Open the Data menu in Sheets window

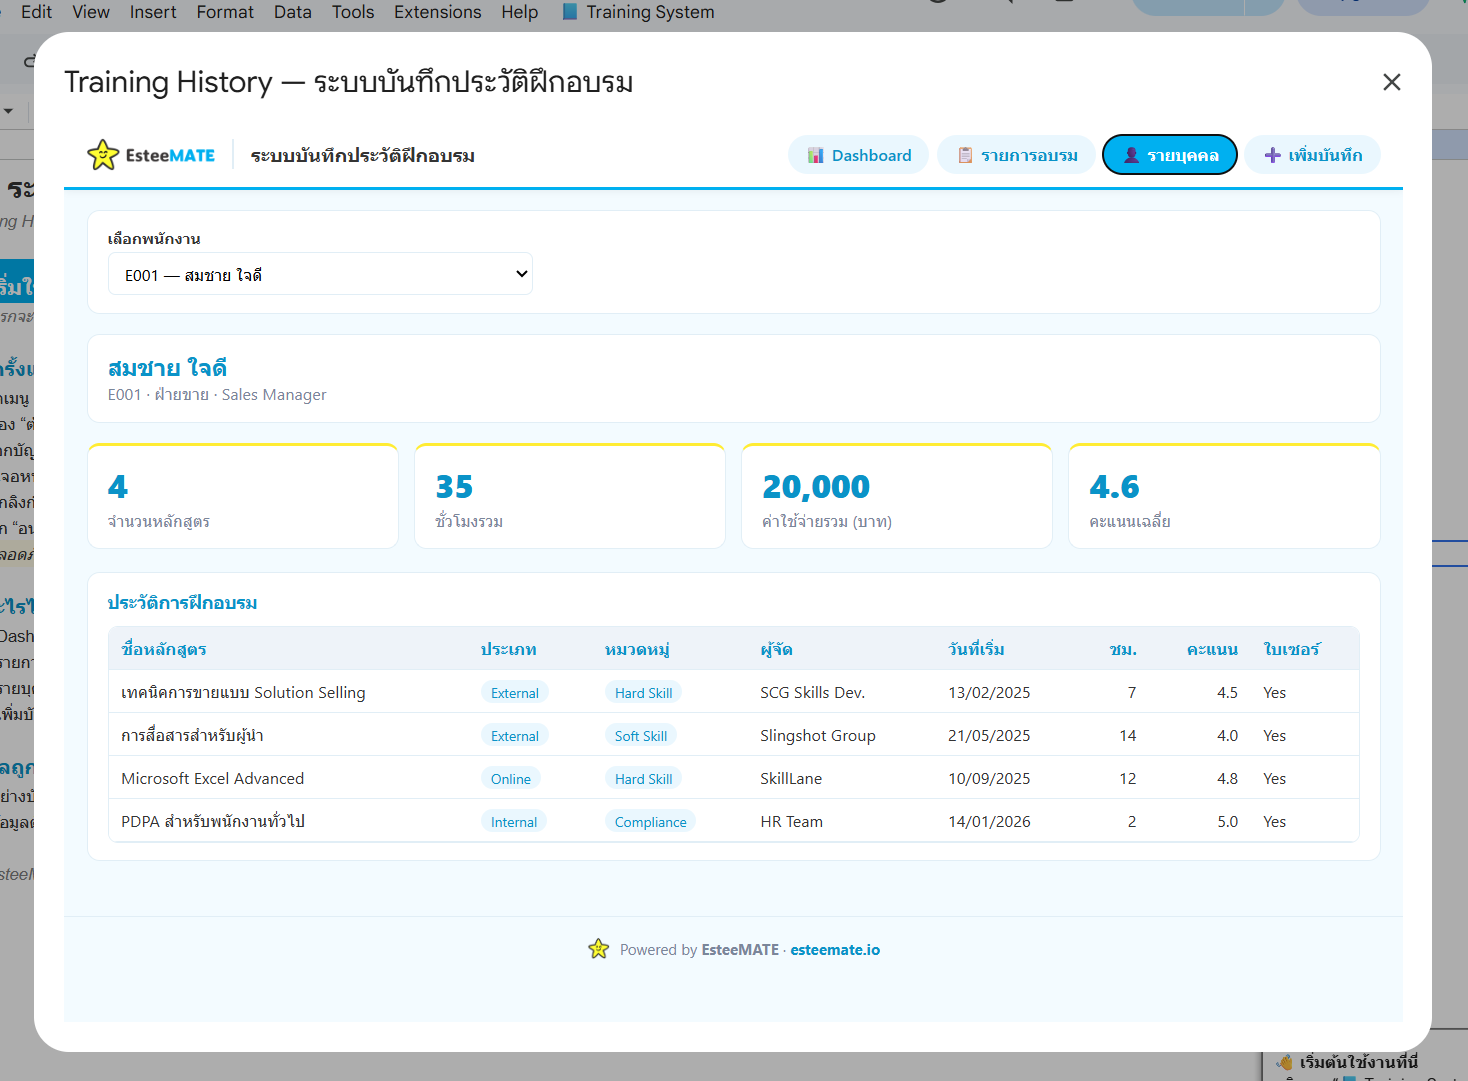click(293, 12)
